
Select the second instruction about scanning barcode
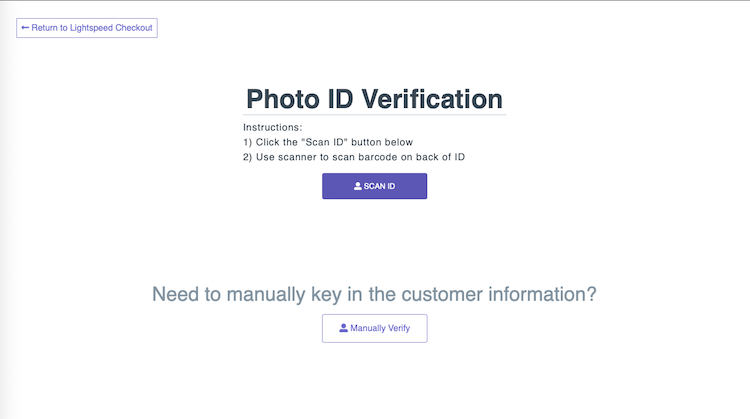pyautogui.click(x=354, y=157)
